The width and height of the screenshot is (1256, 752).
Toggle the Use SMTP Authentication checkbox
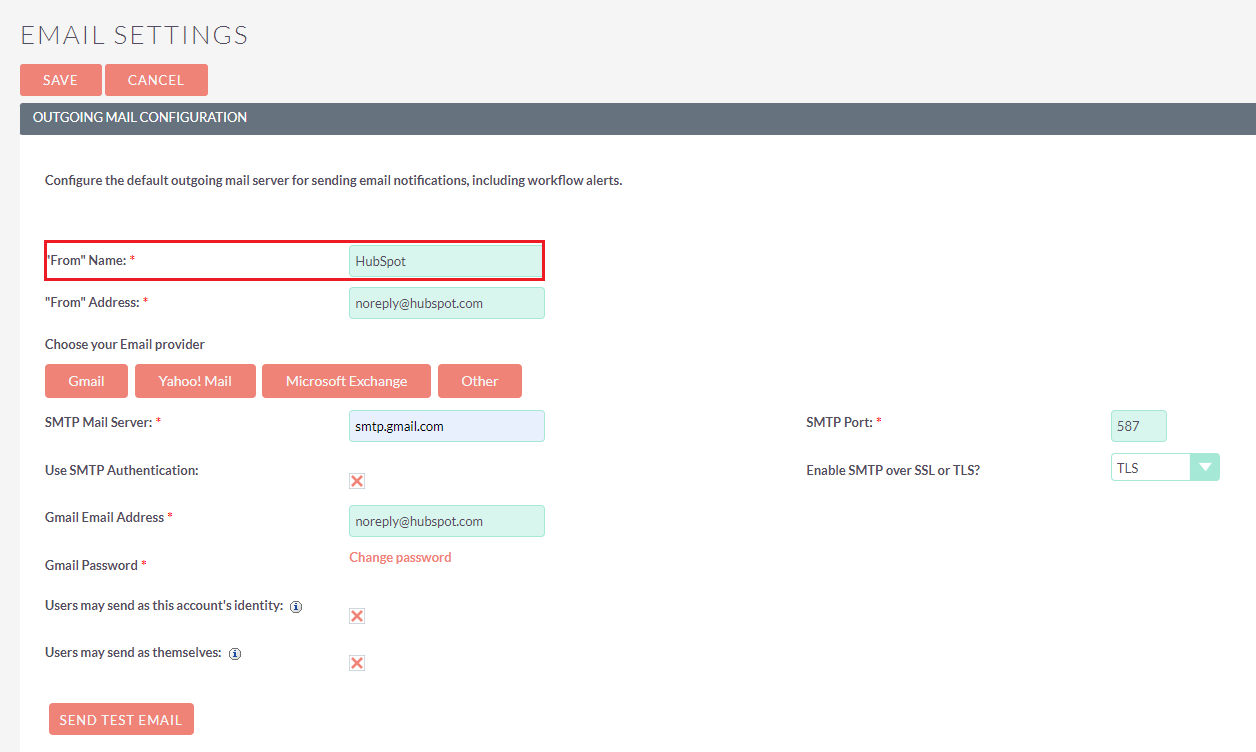(357, 481)
